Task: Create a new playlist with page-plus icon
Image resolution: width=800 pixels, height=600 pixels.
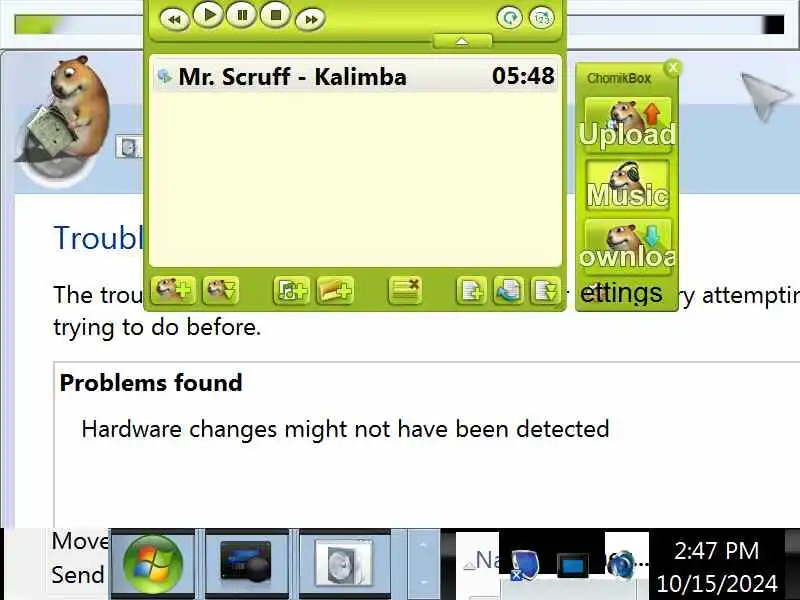Action: (471, 290)
